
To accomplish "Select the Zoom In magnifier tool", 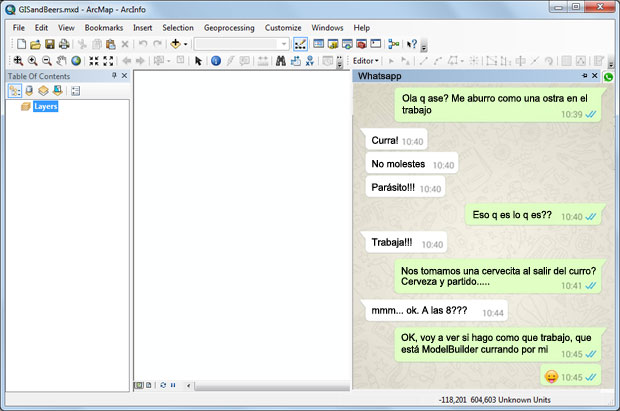I will pos(32,61).
